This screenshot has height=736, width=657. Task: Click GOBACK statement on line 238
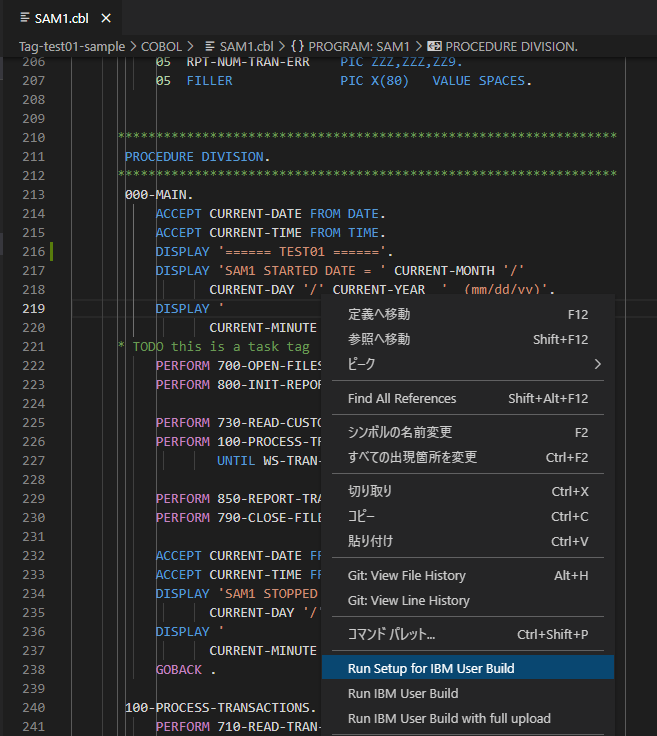[x=179, y=670]
